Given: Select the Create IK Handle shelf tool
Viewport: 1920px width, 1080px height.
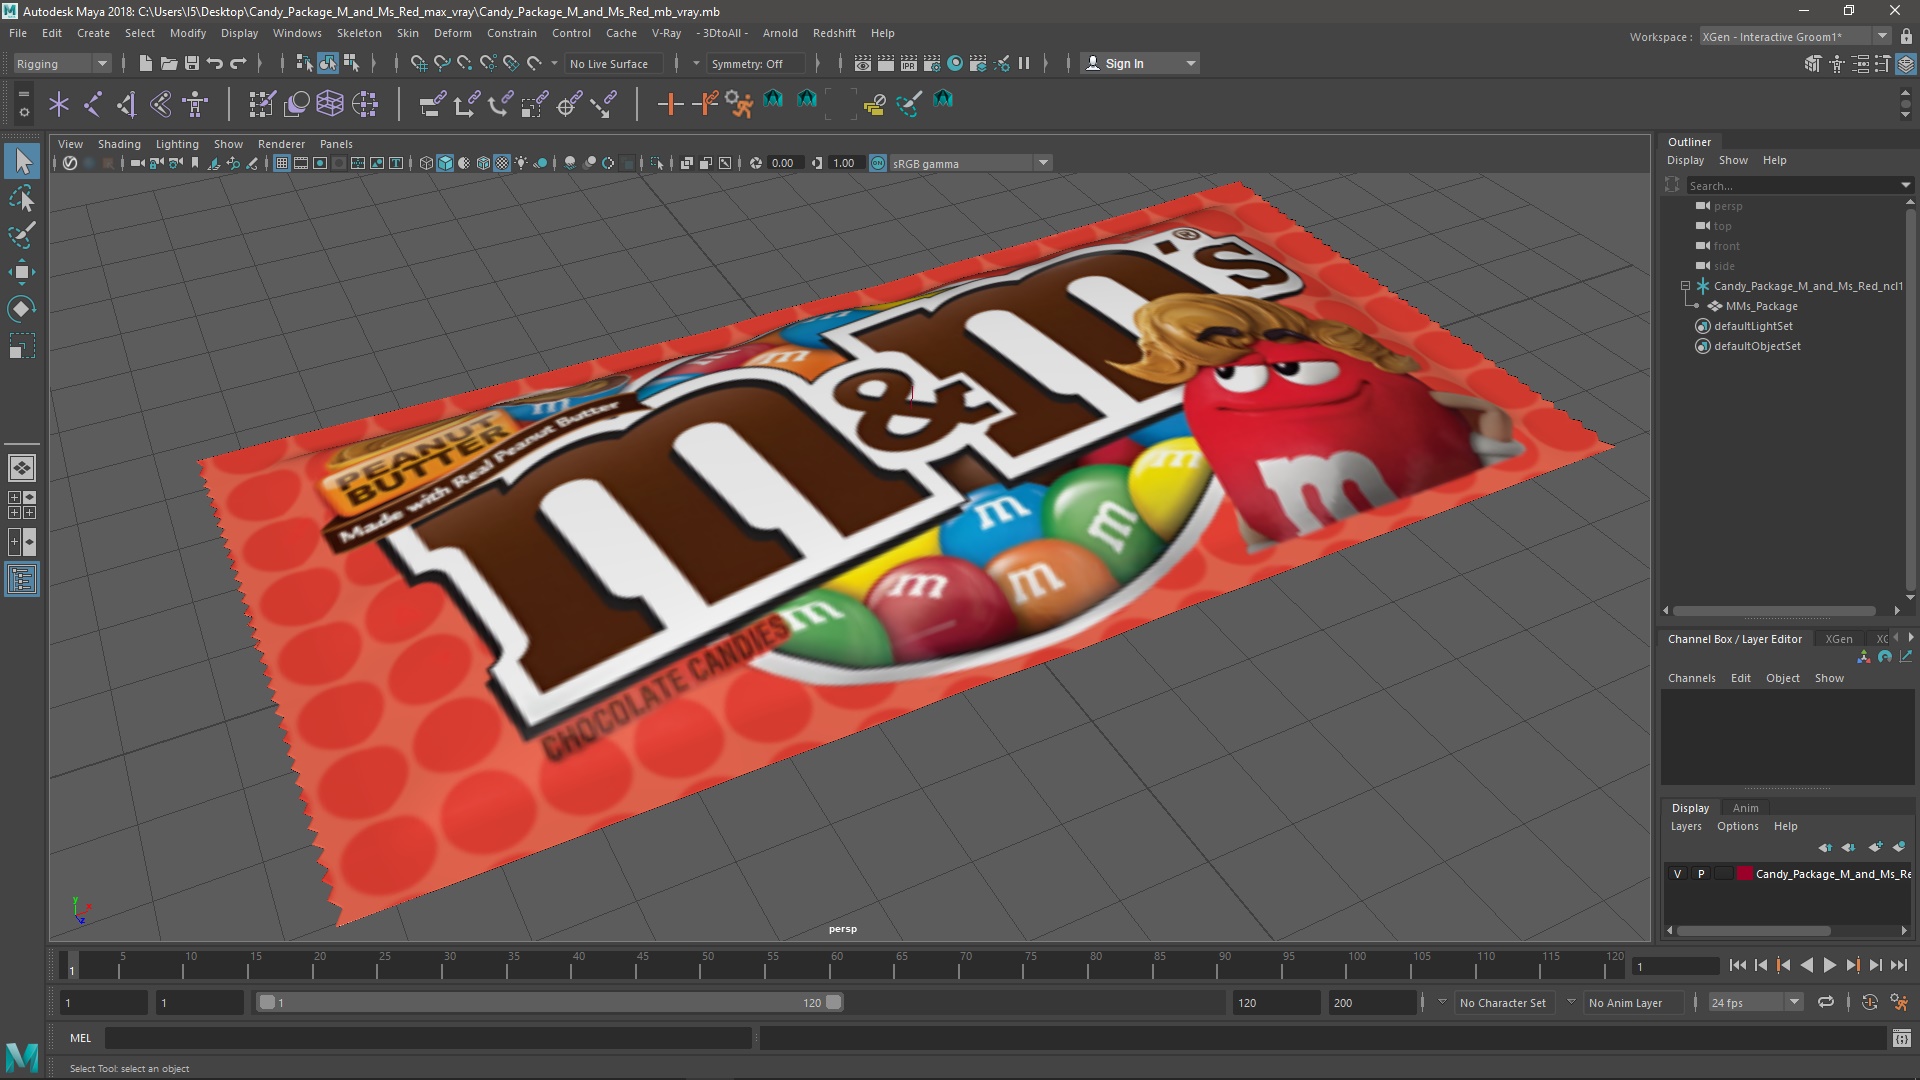Looking at the screenshot, I should [x=127, y=103].
